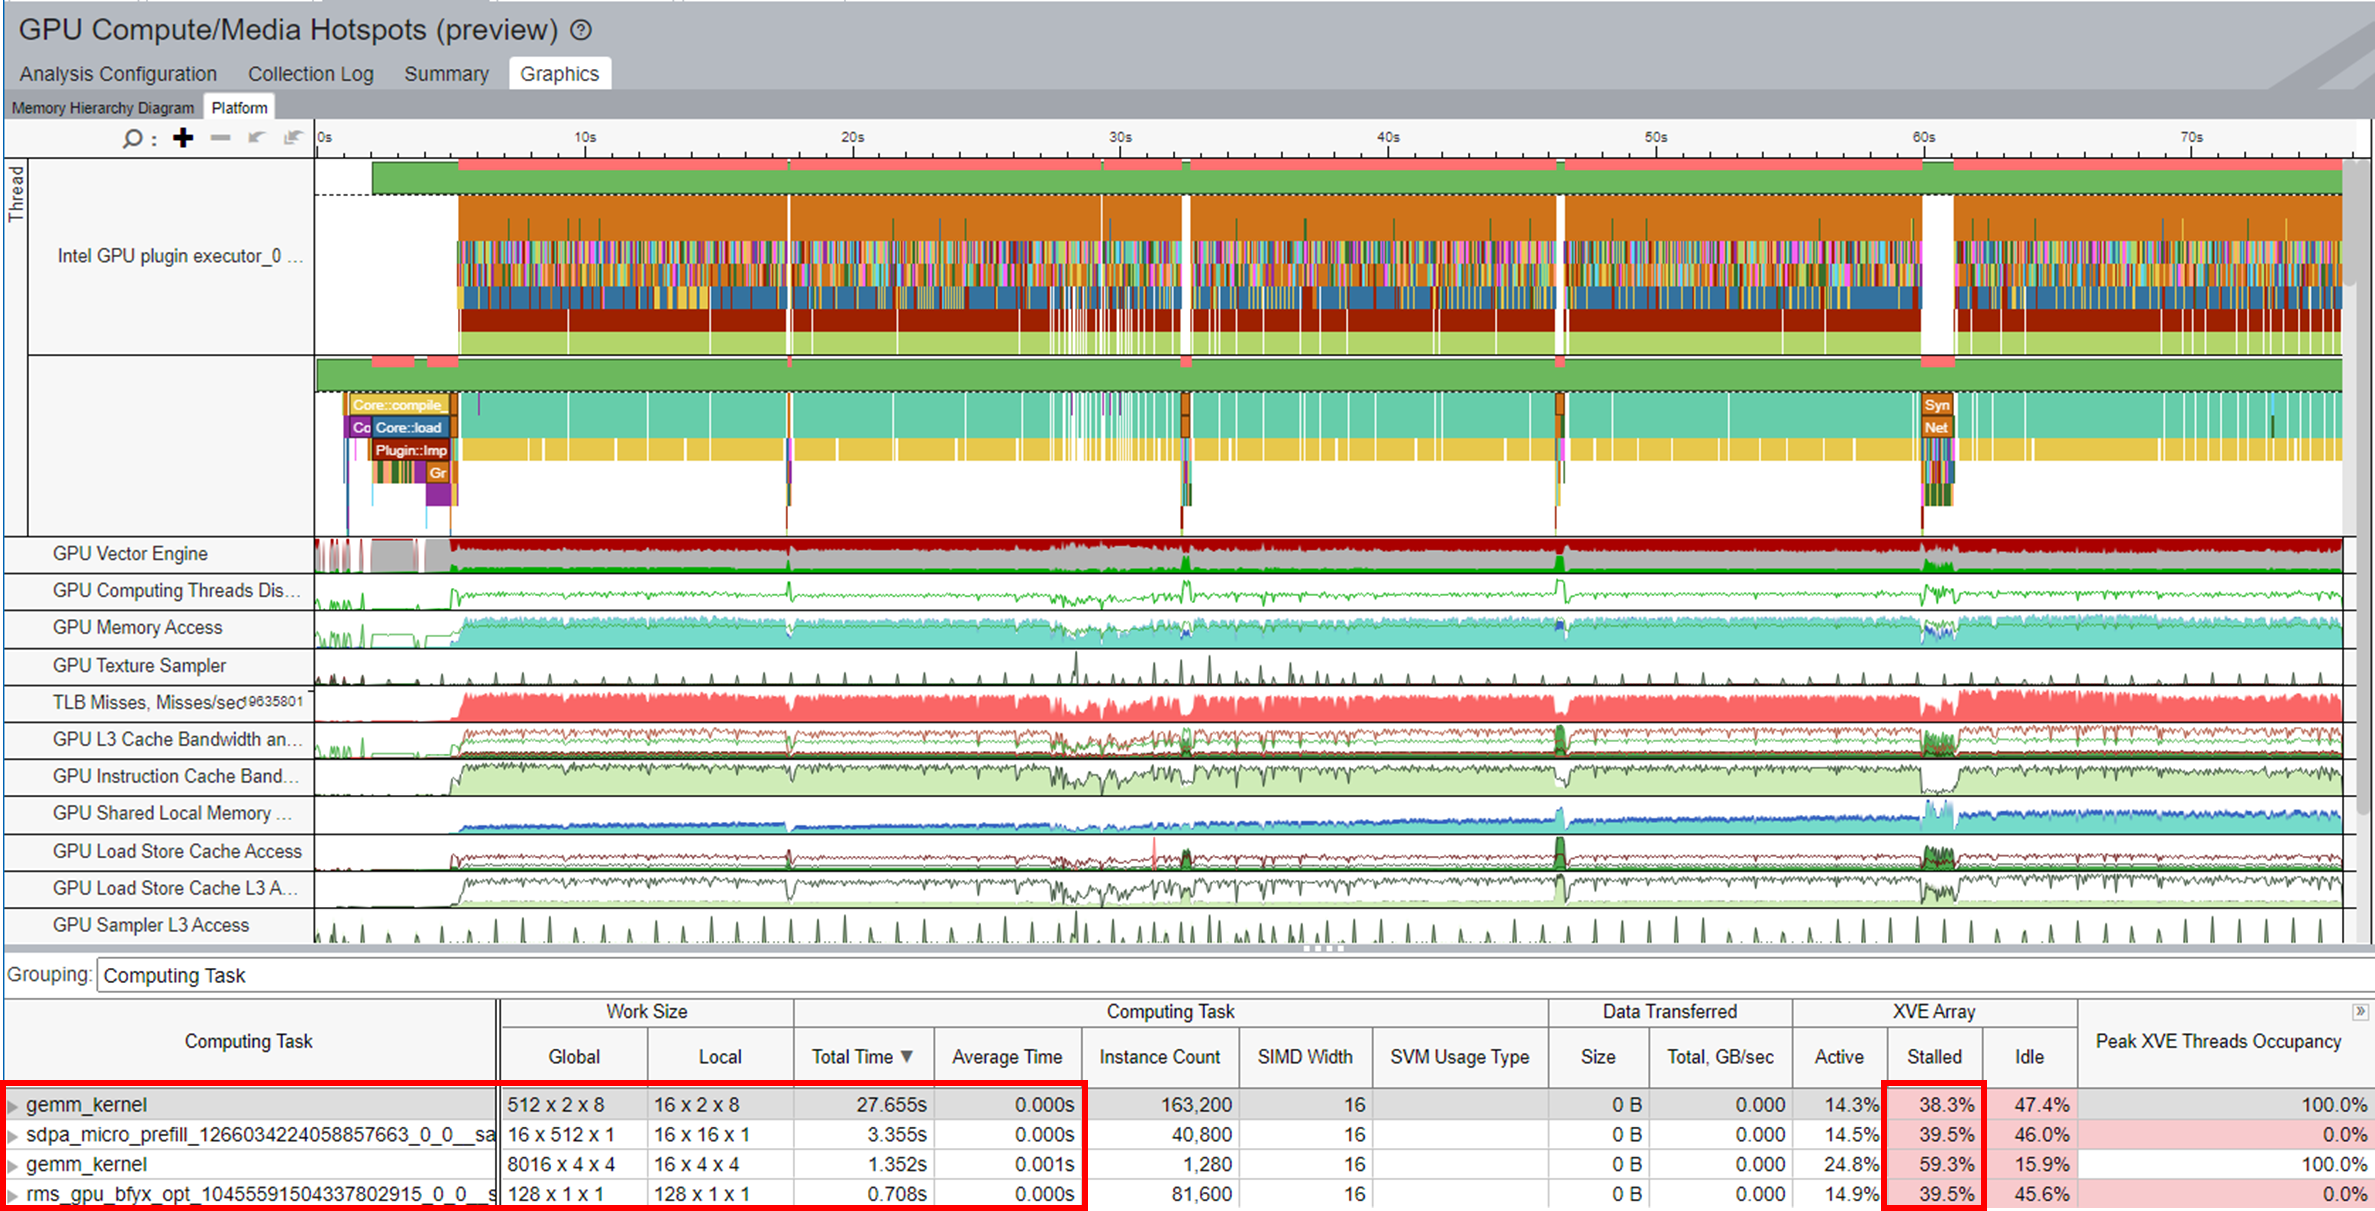Click the Instance Count column header
2375x1211 pixels.
1159,1057
